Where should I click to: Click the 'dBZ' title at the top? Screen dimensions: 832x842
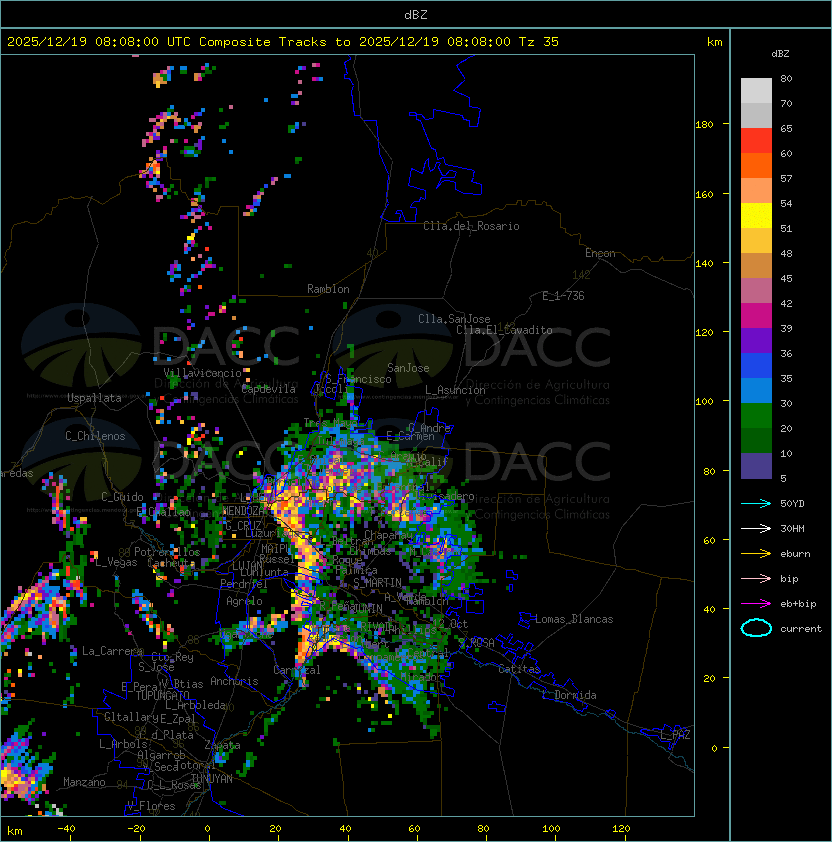(416, 15)
